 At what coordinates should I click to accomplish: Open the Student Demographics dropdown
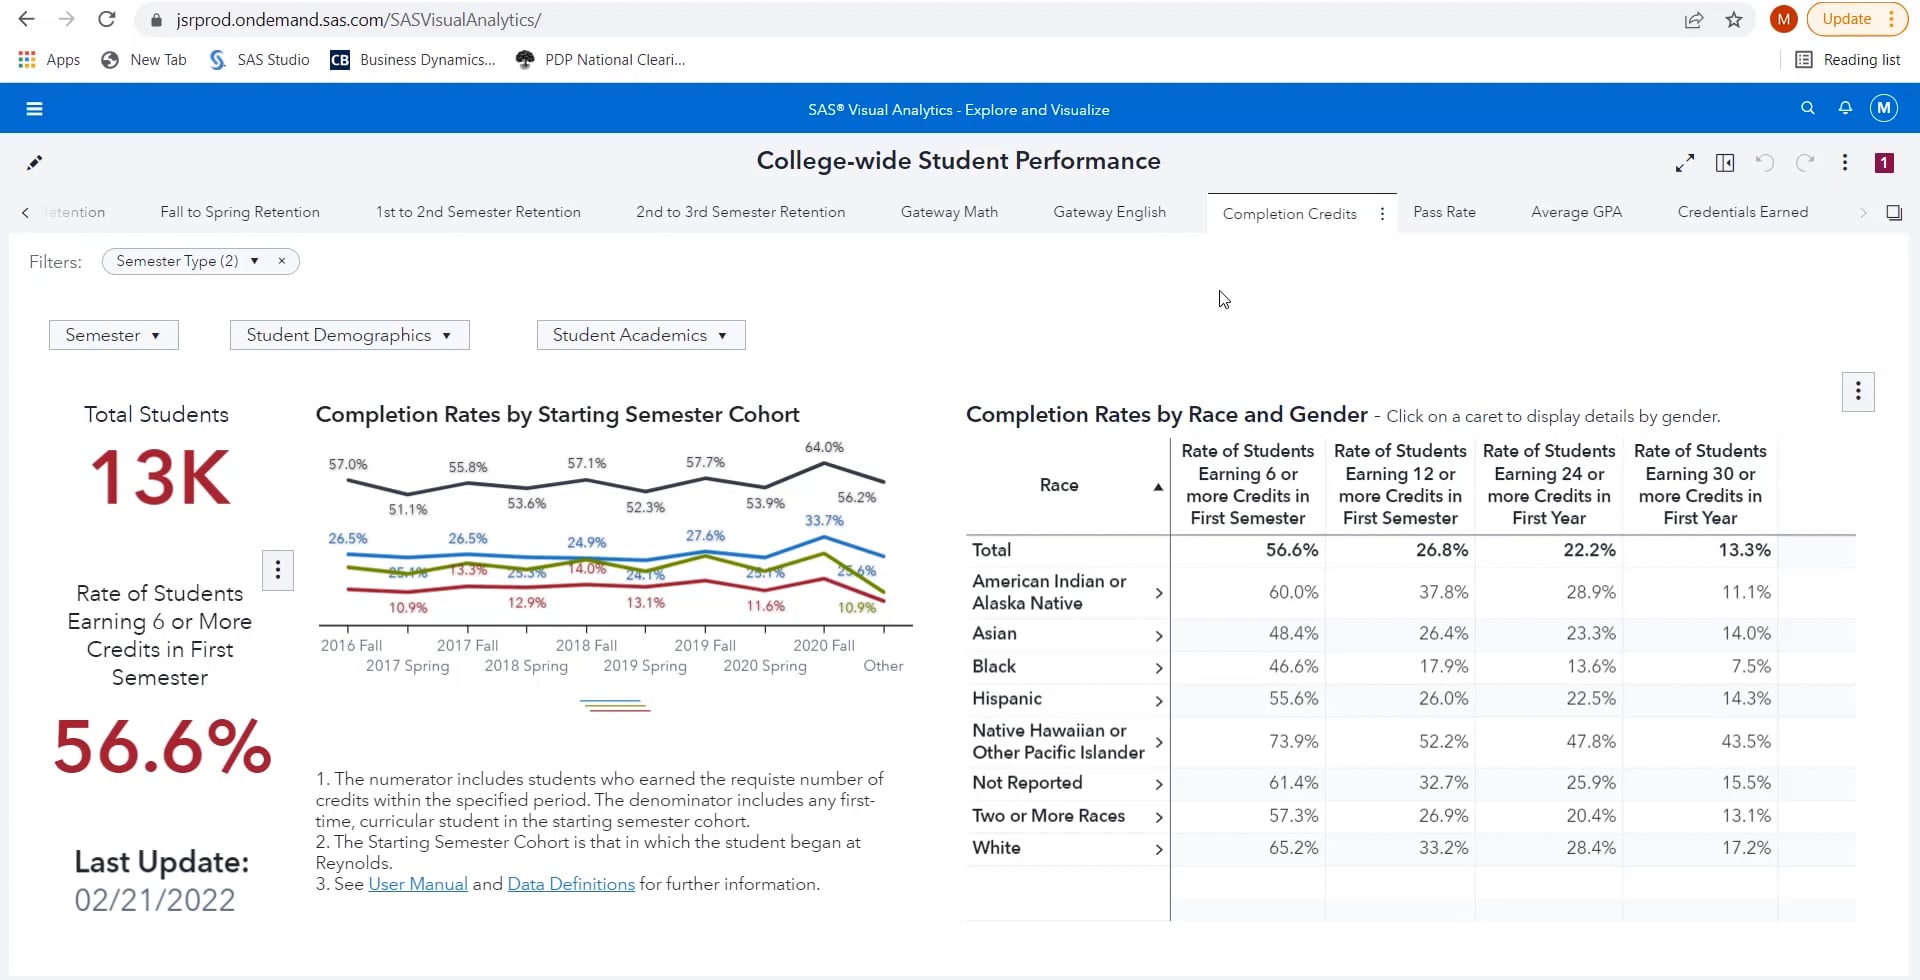[x=349, y=335]
